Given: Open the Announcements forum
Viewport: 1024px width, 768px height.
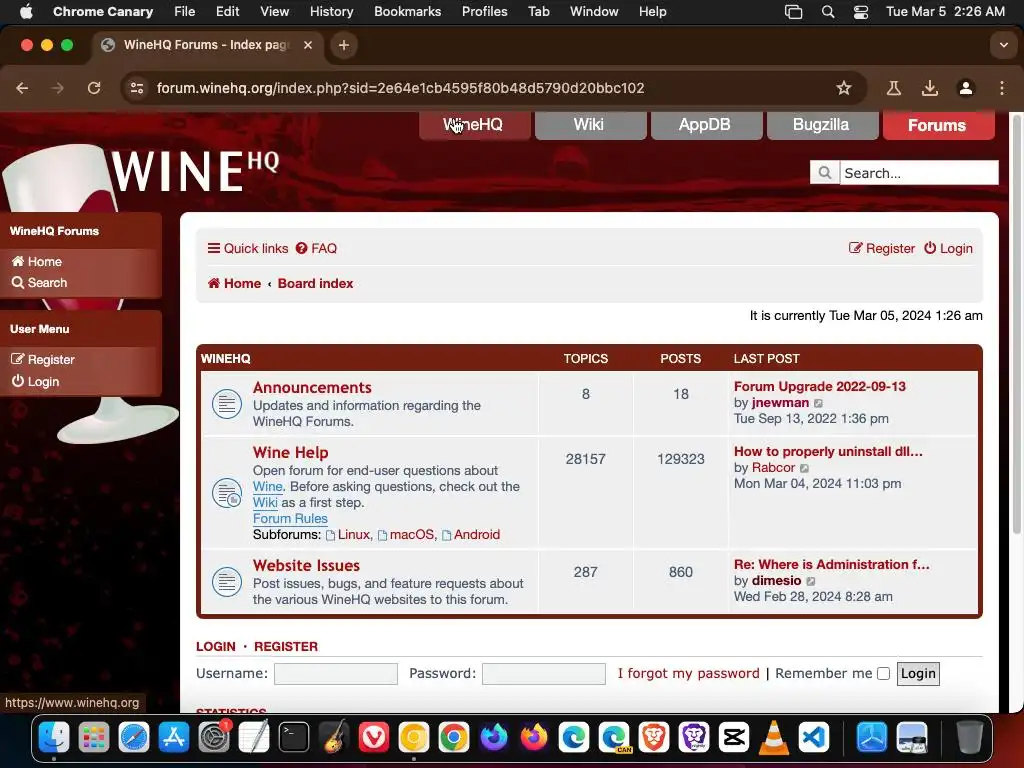Looking at the screenshot, I should click(312, 388).
